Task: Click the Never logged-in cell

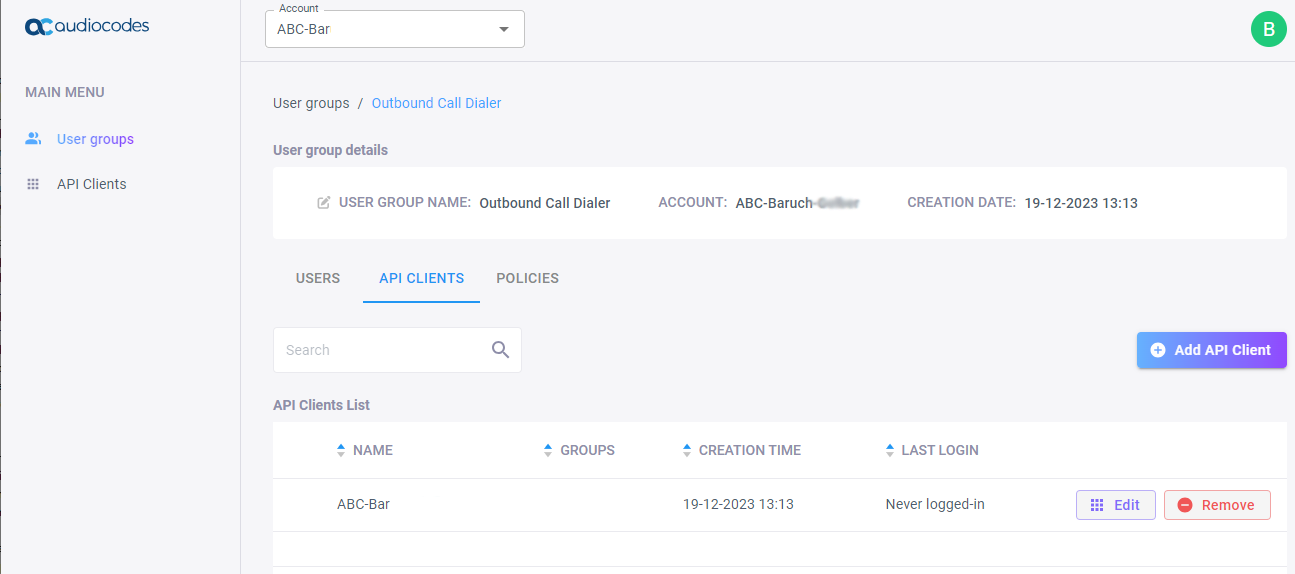Action: coord(935,504)
